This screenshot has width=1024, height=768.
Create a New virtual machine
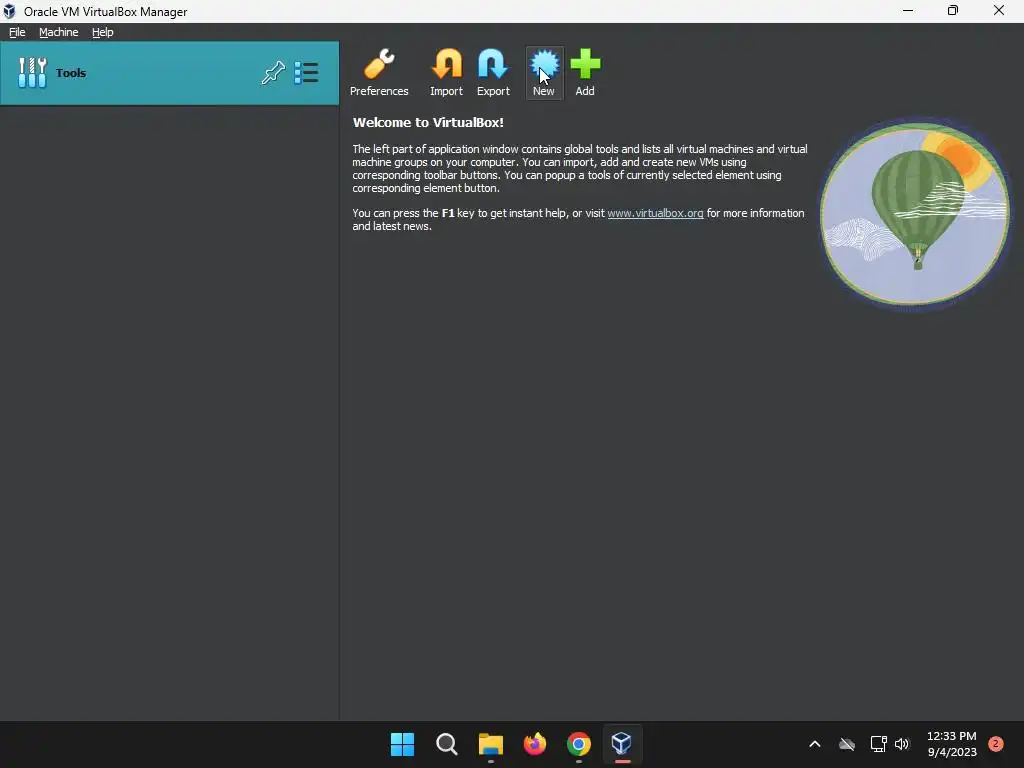tap(544, 72)
